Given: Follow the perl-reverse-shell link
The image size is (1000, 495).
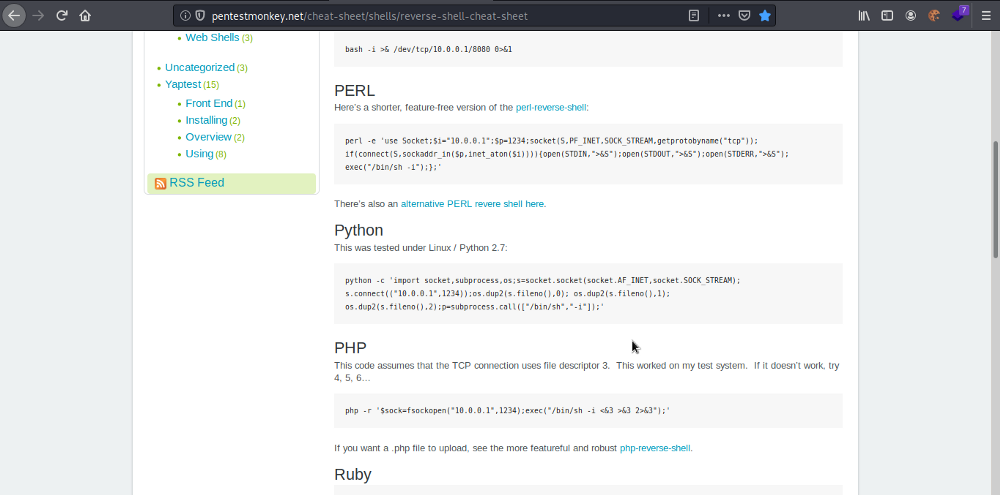Looking at the screenshot, I should [x=550, y=107].
